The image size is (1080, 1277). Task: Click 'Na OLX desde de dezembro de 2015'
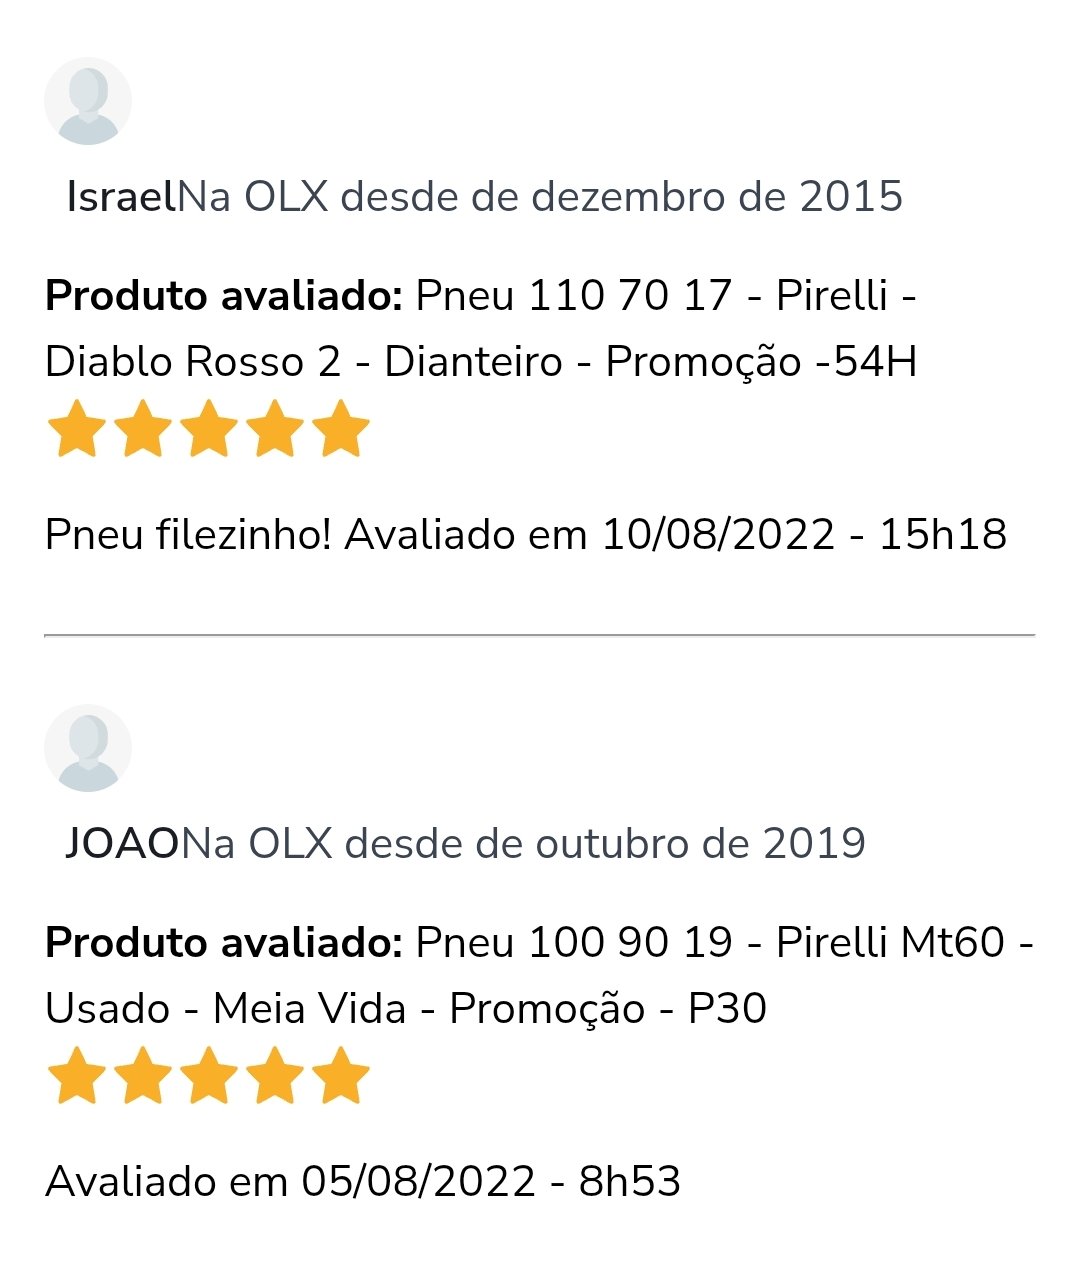point(540,196)
